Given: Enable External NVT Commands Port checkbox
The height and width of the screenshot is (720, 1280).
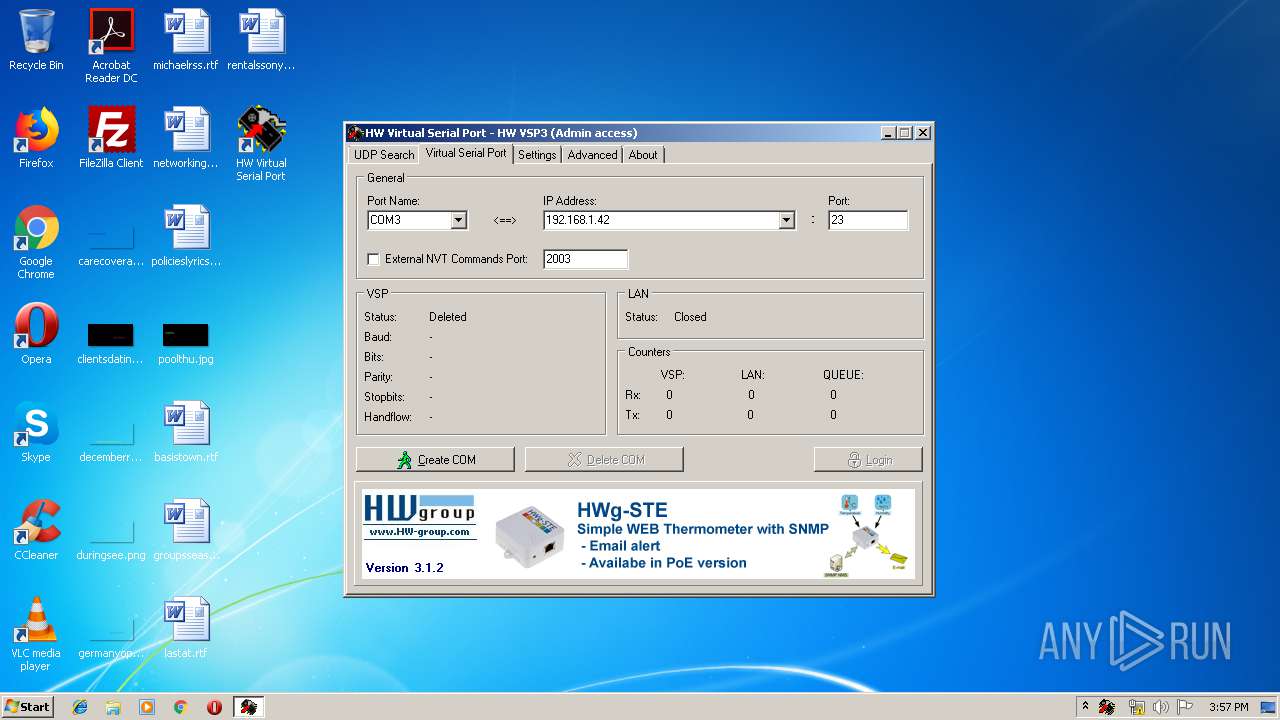Looking at the screenshot, I should [373, 259].
